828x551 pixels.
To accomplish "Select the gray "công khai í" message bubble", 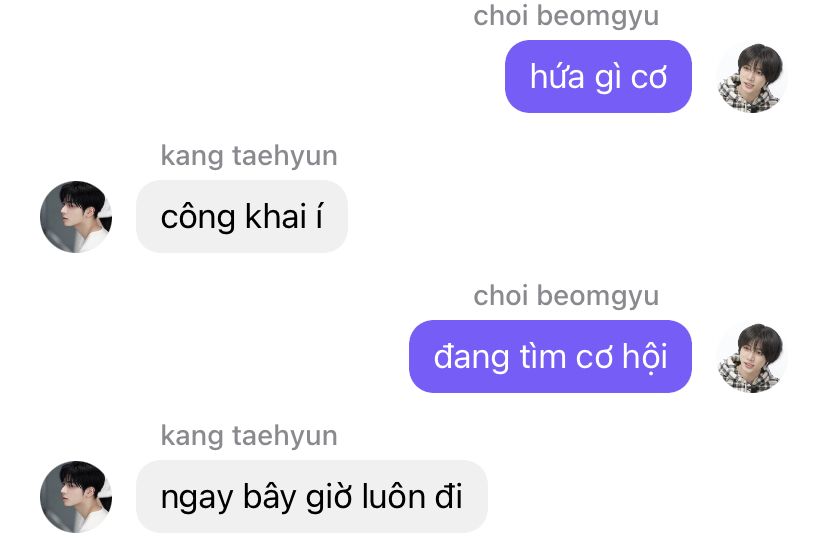I will point(242,217).
